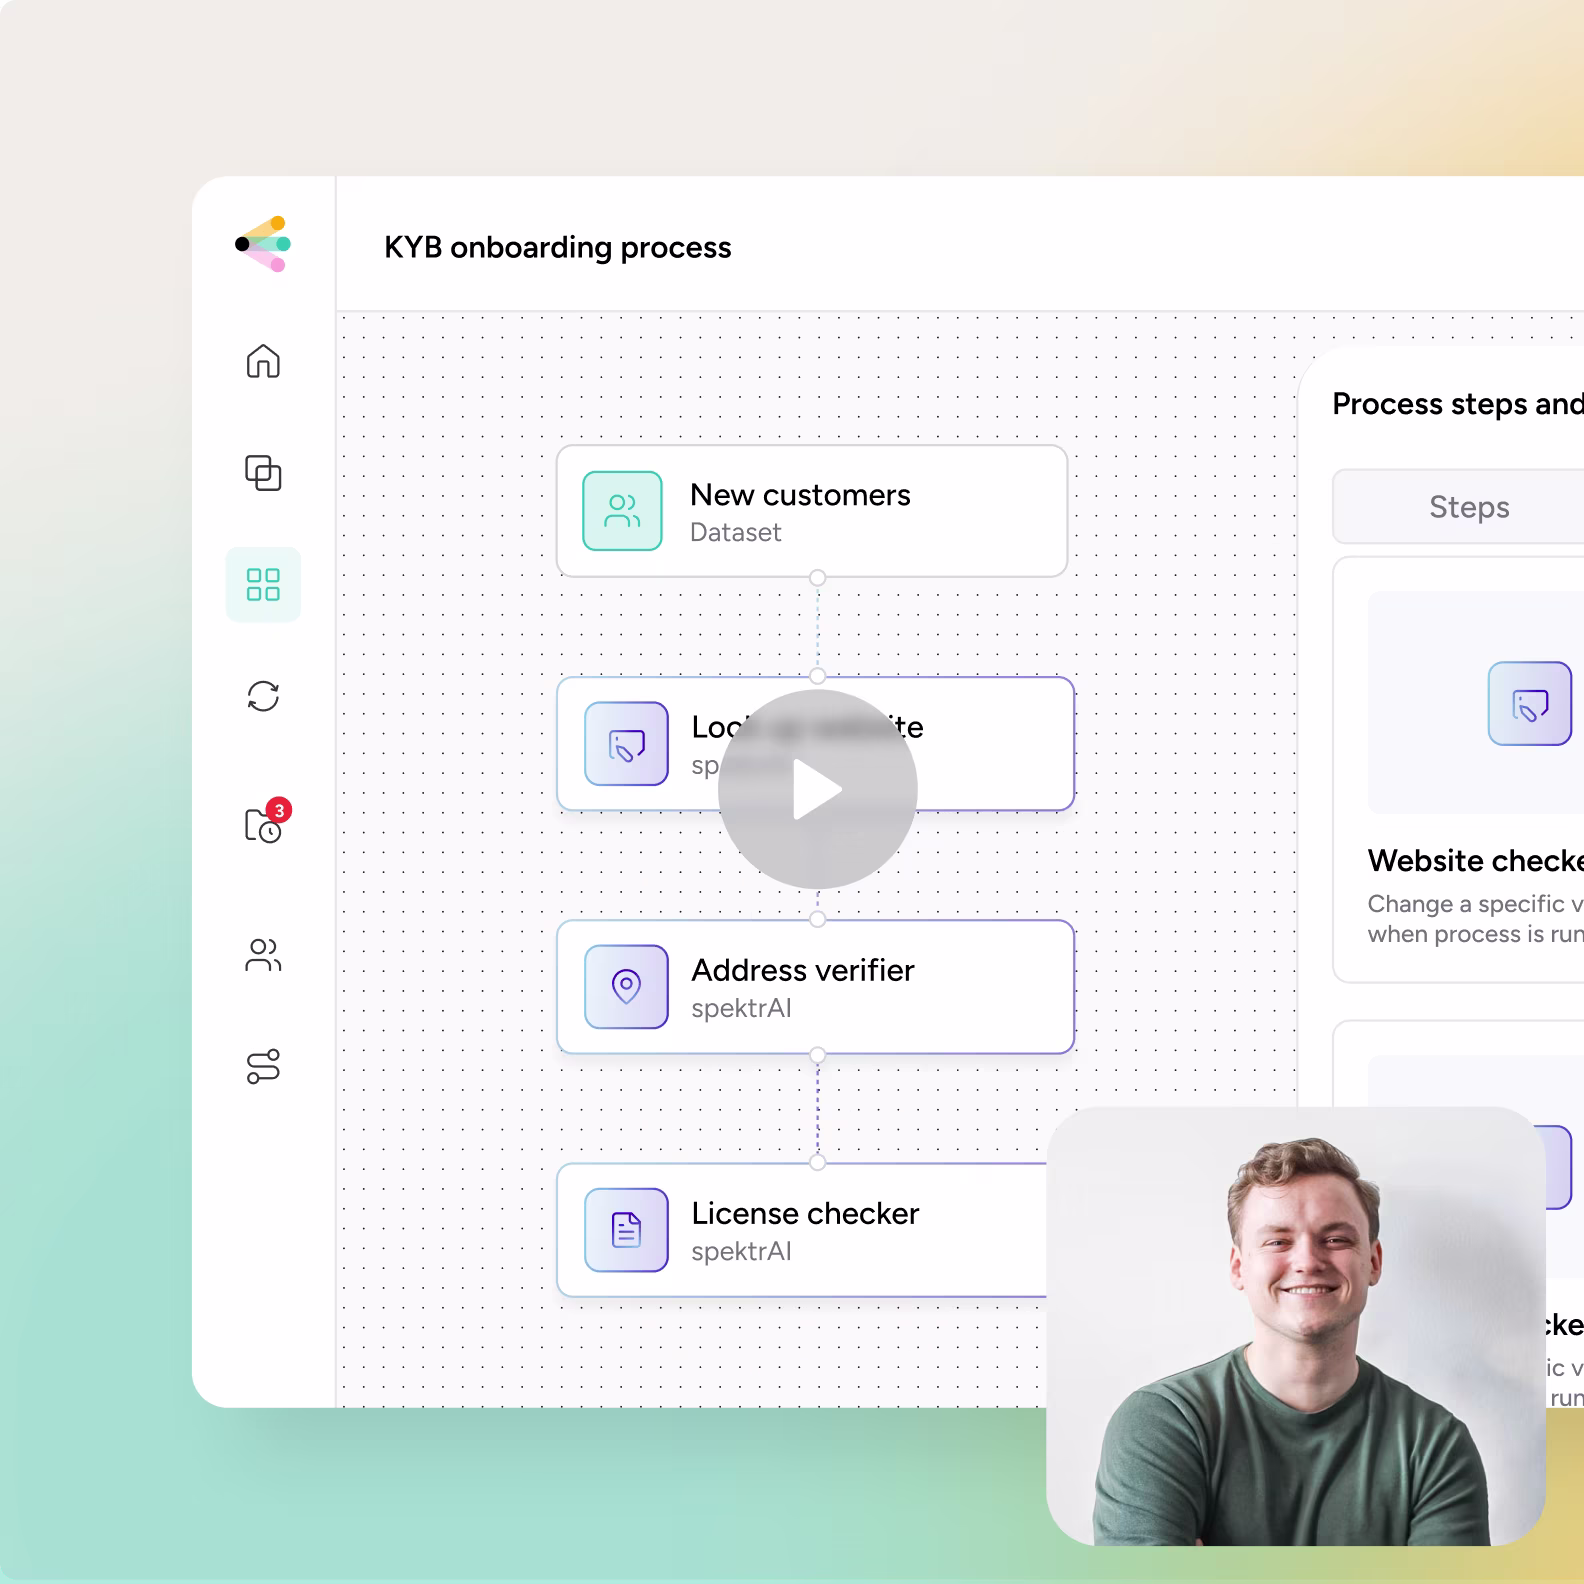Screen dimensions: 1584x1584
Task: Click connector dot below Address verifier node
Action: [x=818, y=1055]
